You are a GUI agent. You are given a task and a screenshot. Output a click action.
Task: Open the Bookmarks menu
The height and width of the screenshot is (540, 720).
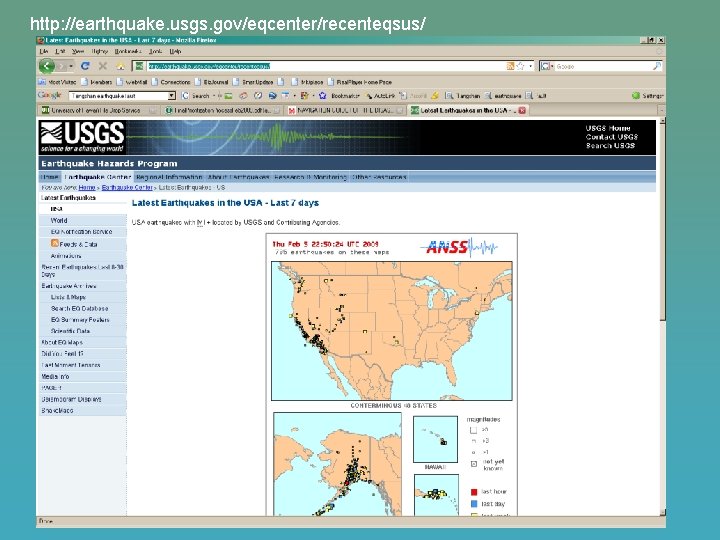coord(128,51)
